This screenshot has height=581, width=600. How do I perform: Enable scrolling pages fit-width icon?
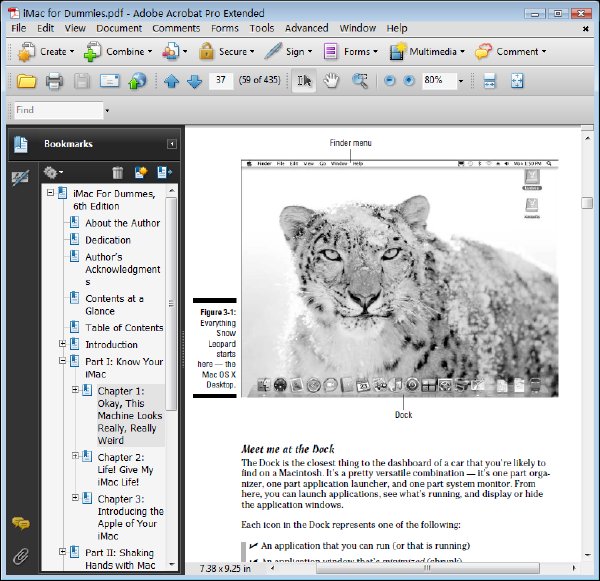(x=489, y=81)
